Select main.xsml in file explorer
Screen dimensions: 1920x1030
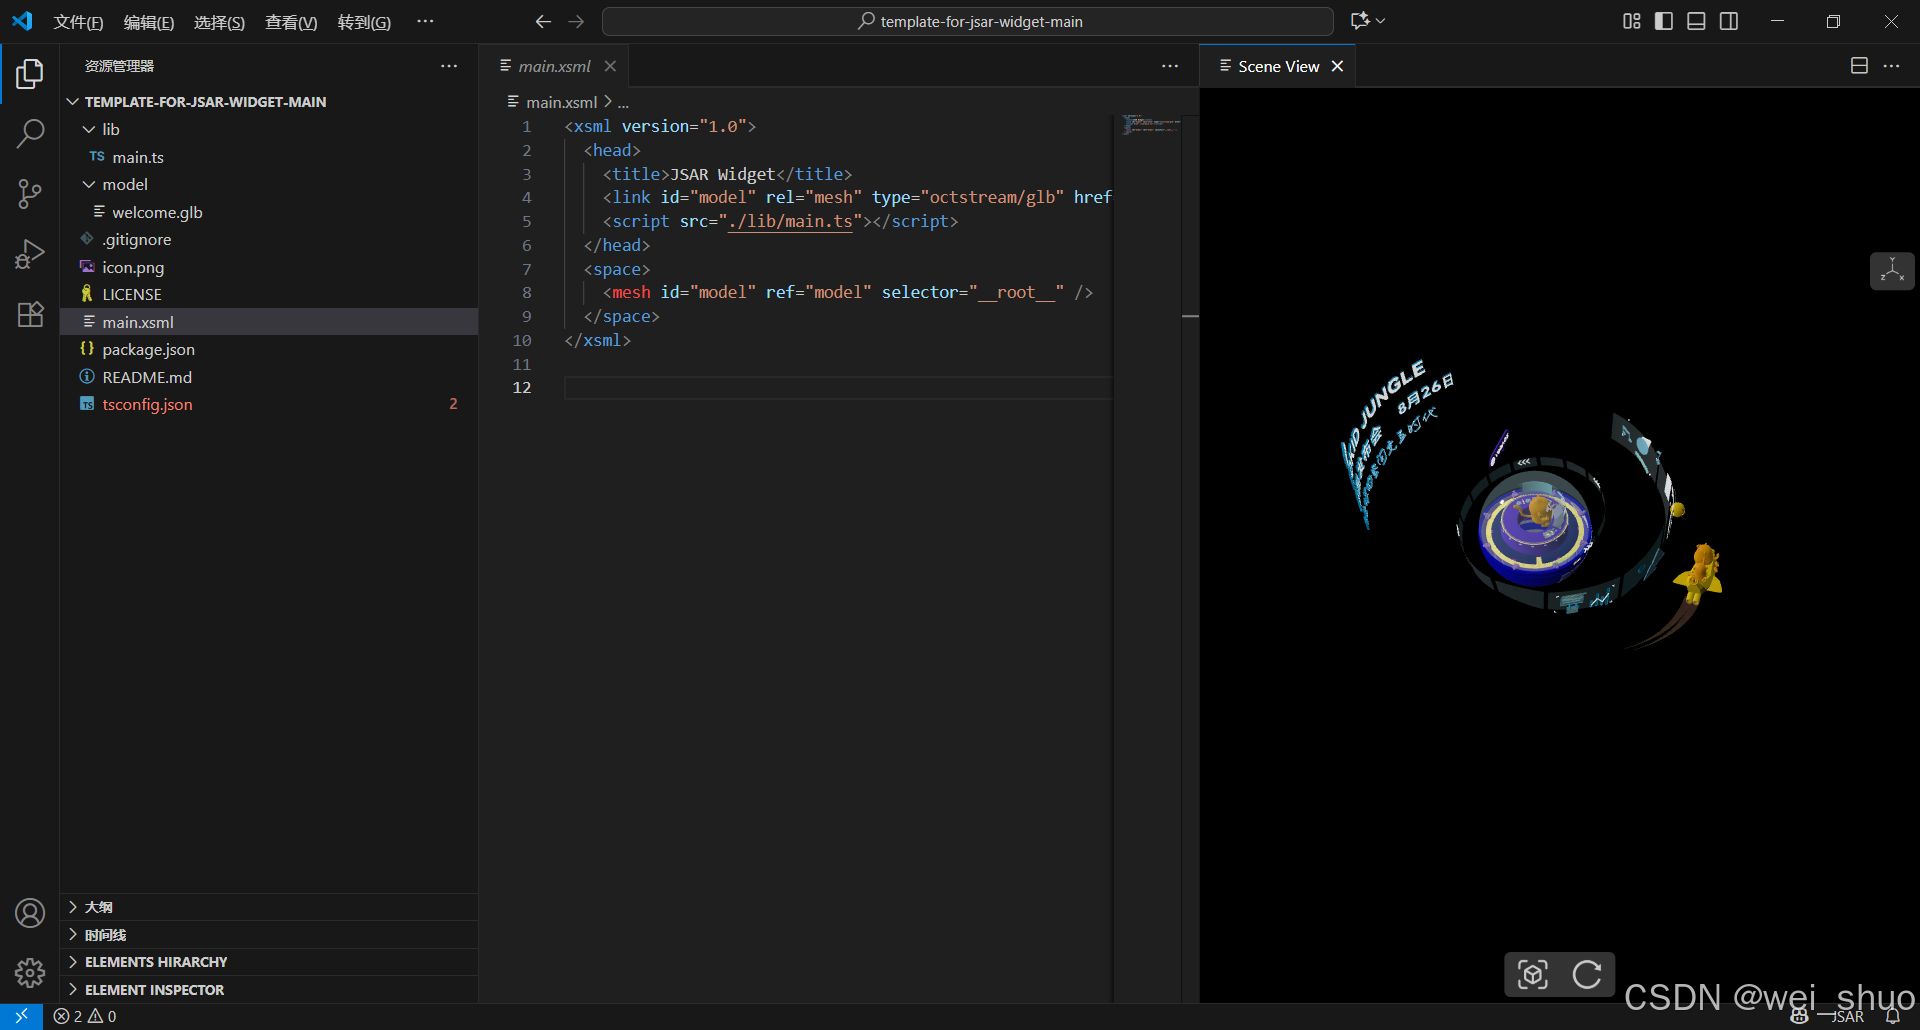[268, 322]
